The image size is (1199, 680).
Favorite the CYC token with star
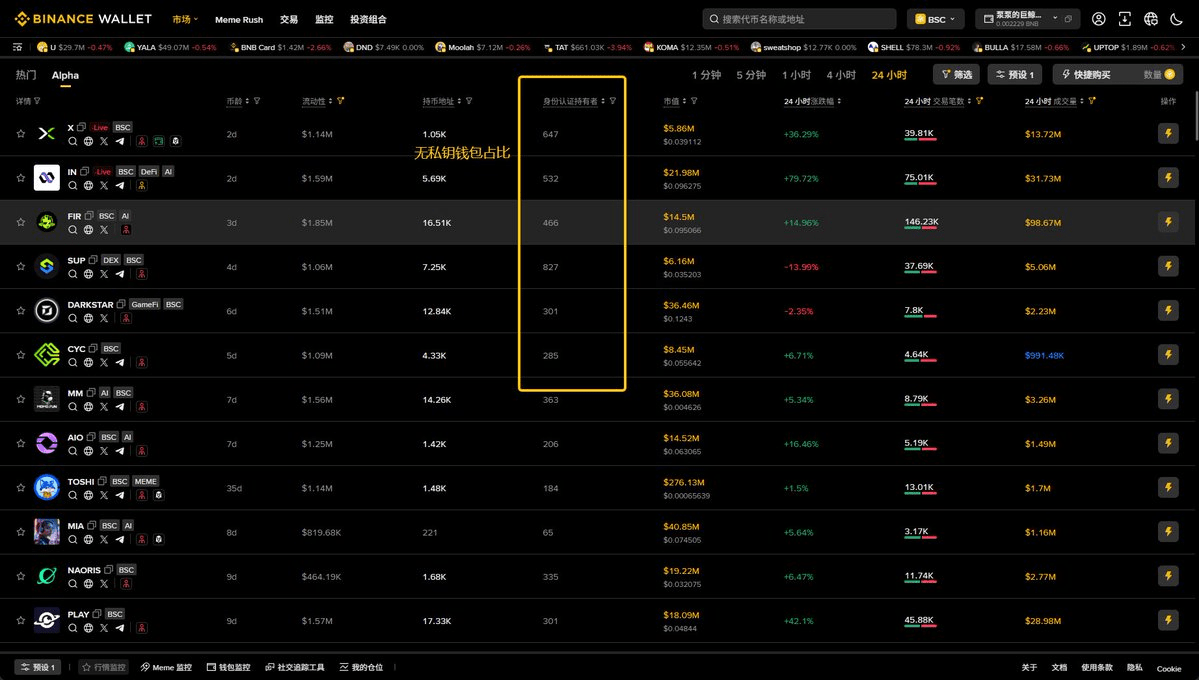(21, 355)
